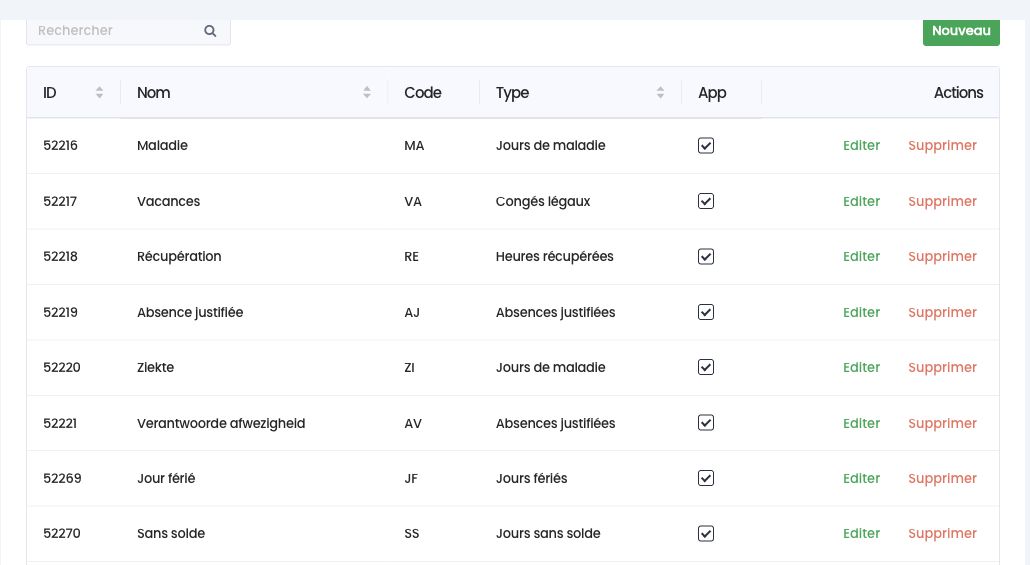
Task: Click code cell AJ
Action: click(x=412, y=313)
